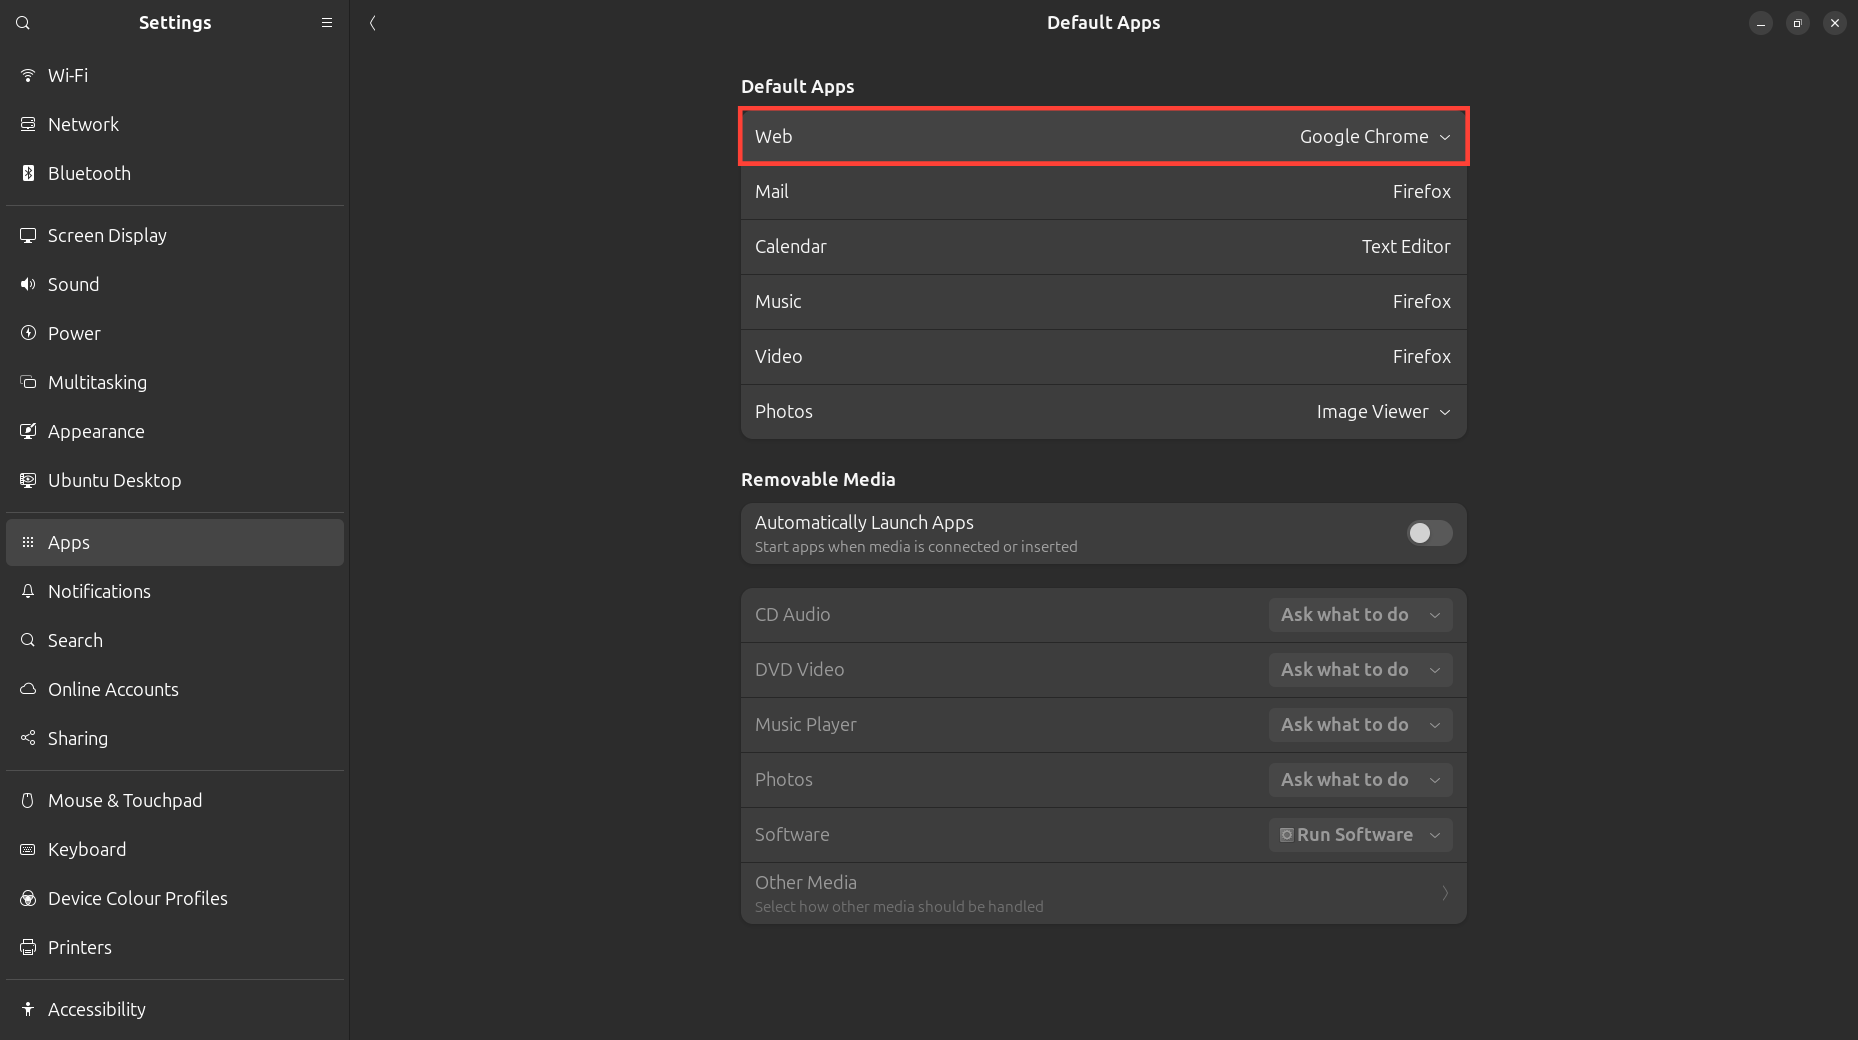Click the Wi-Fi icon in sidebar
The width and height of the screenshot is (1858, 1040).
[x=28, y=76]
